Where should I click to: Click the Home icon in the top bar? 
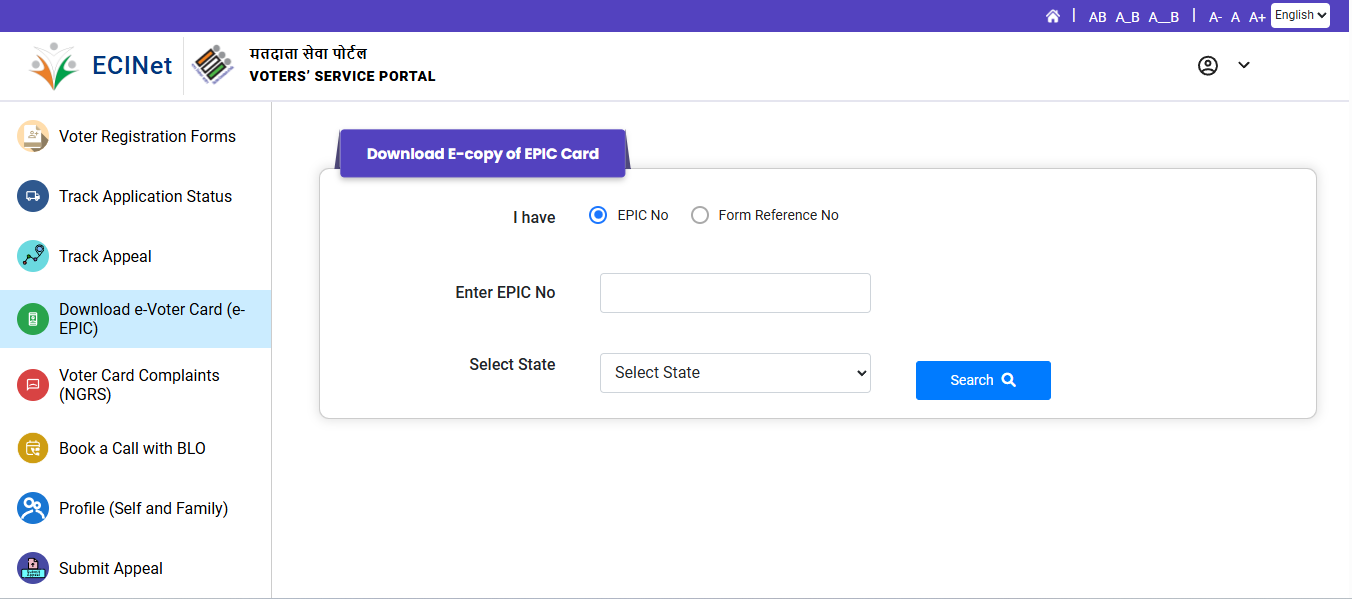[1053, 16]
